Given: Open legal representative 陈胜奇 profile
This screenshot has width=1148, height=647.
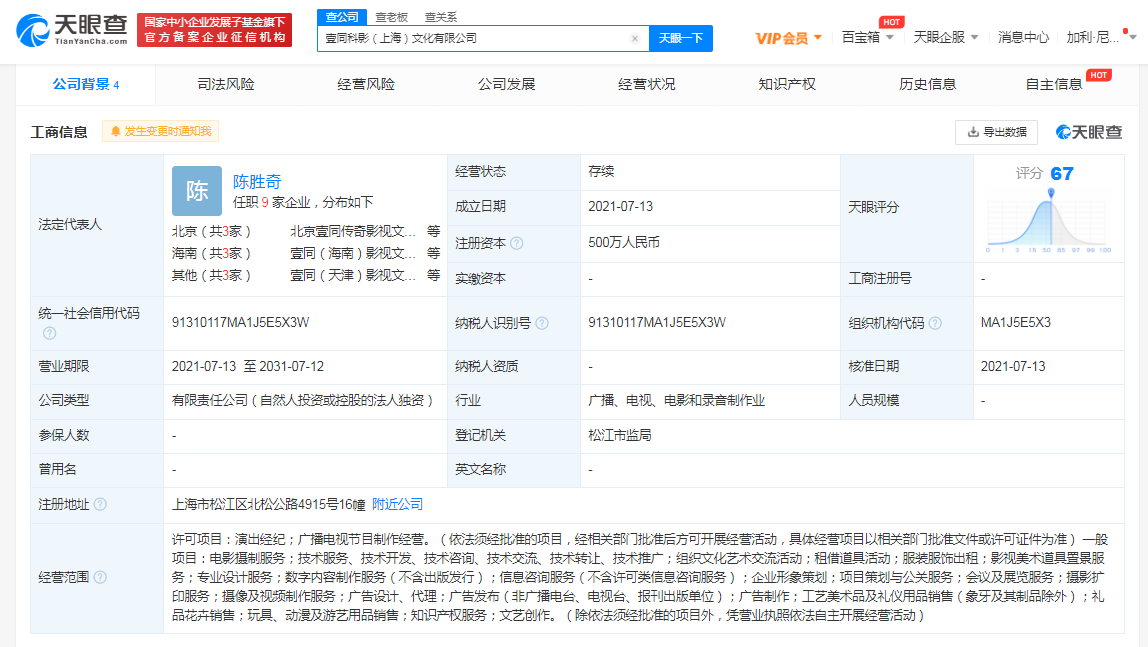Looking at the screenshot, I should [x=257, y=181].
